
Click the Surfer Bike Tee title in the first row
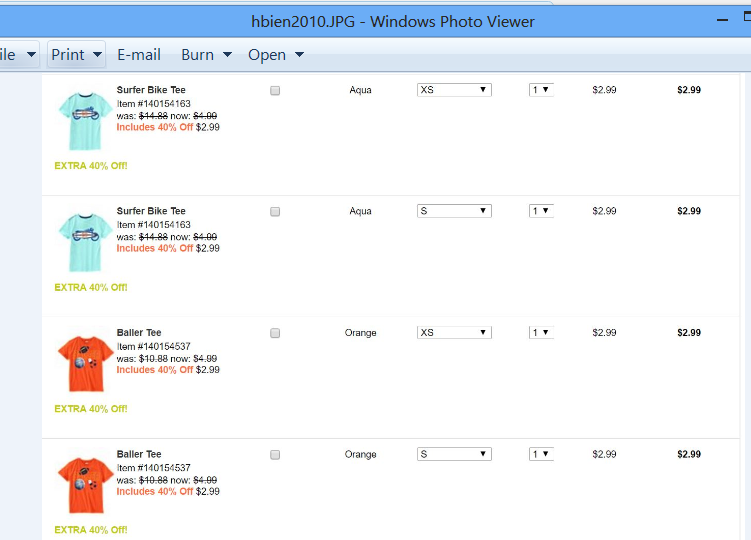pyautogui.click(x=151, y=90)
